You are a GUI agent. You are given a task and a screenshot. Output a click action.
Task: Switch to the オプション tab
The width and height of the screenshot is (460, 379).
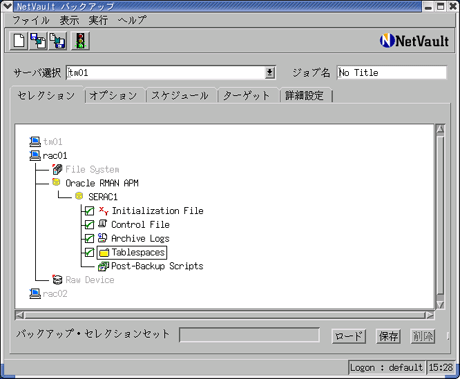[x=113, y=96]
